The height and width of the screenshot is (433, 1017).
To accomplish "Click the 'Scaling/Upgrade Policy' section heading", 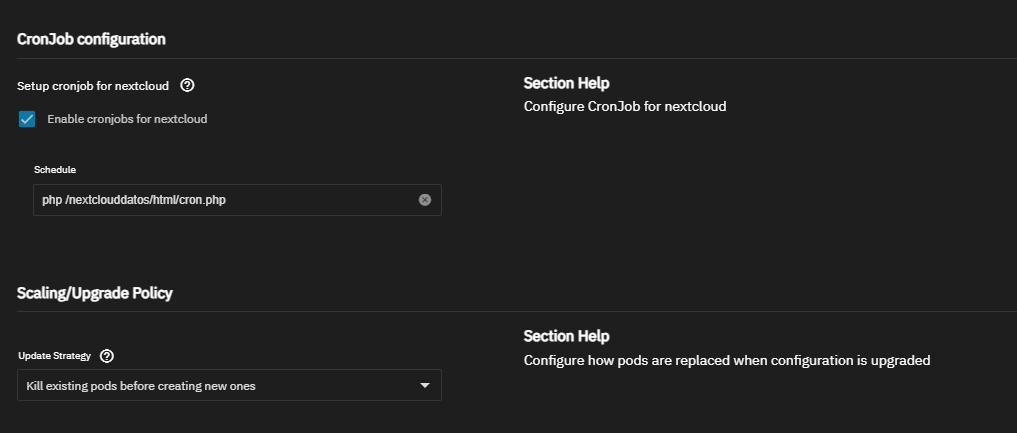I will (95, 293).
